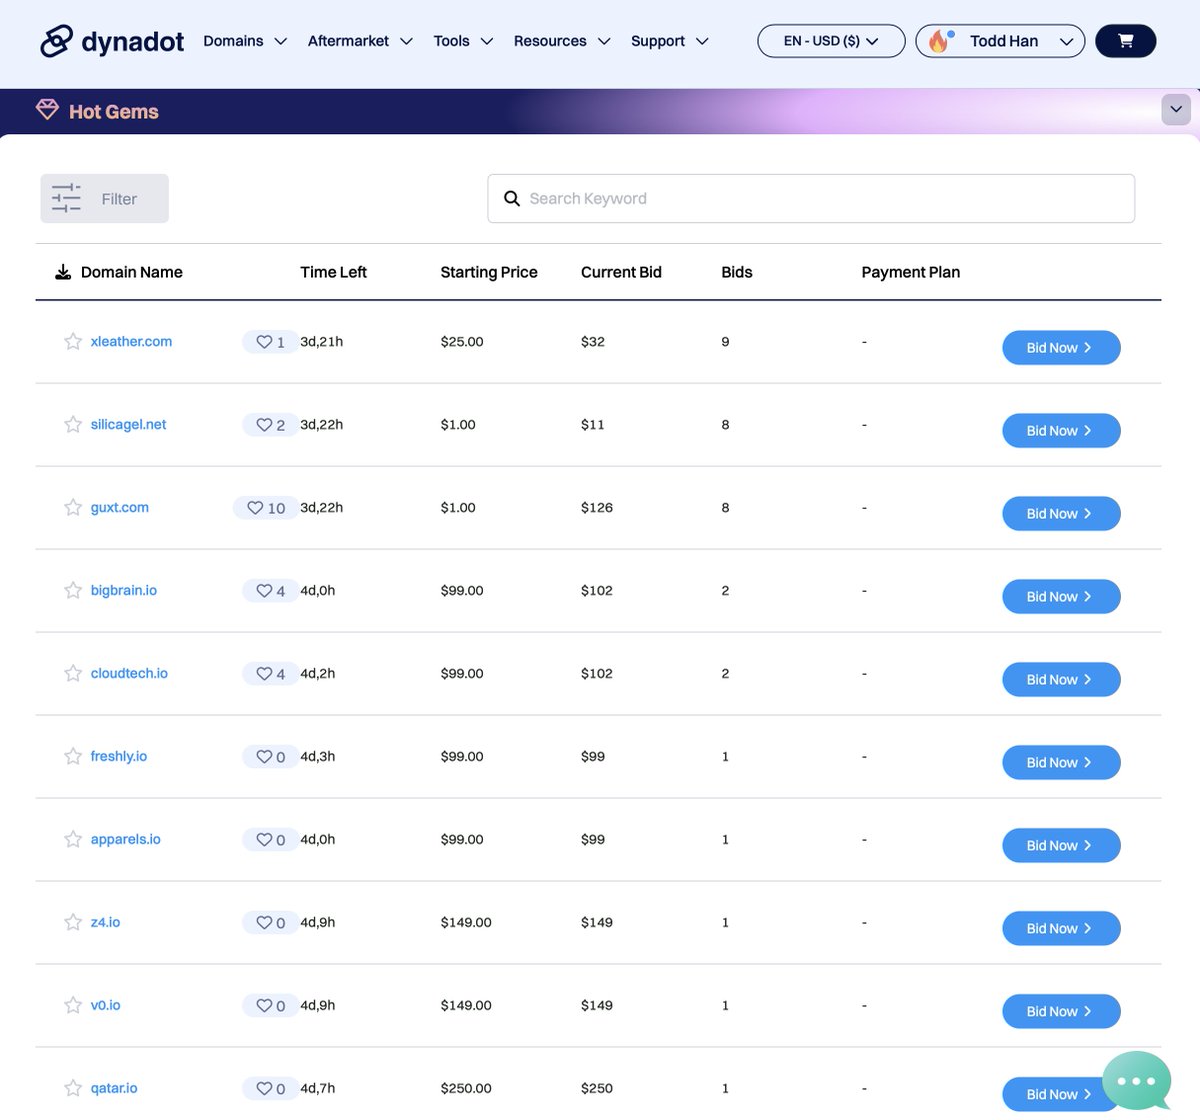Expand the Aftermarket menu
Screen dimensions: 1200x1120
[360, 41]
